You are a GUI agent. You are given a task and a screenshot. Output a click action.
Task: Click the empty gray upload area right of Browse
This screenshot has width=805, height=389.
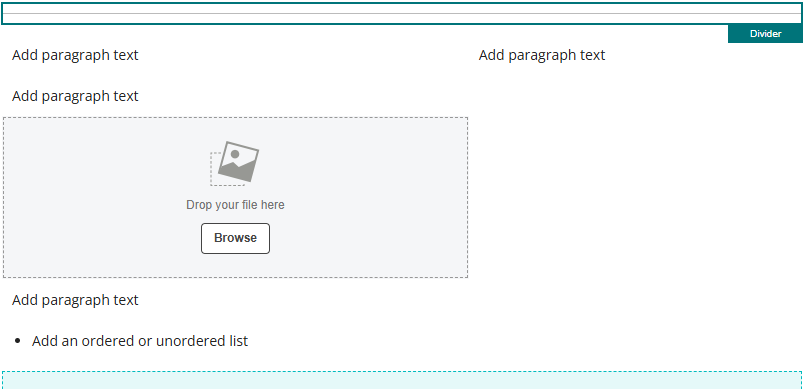(x=367, y=238)
